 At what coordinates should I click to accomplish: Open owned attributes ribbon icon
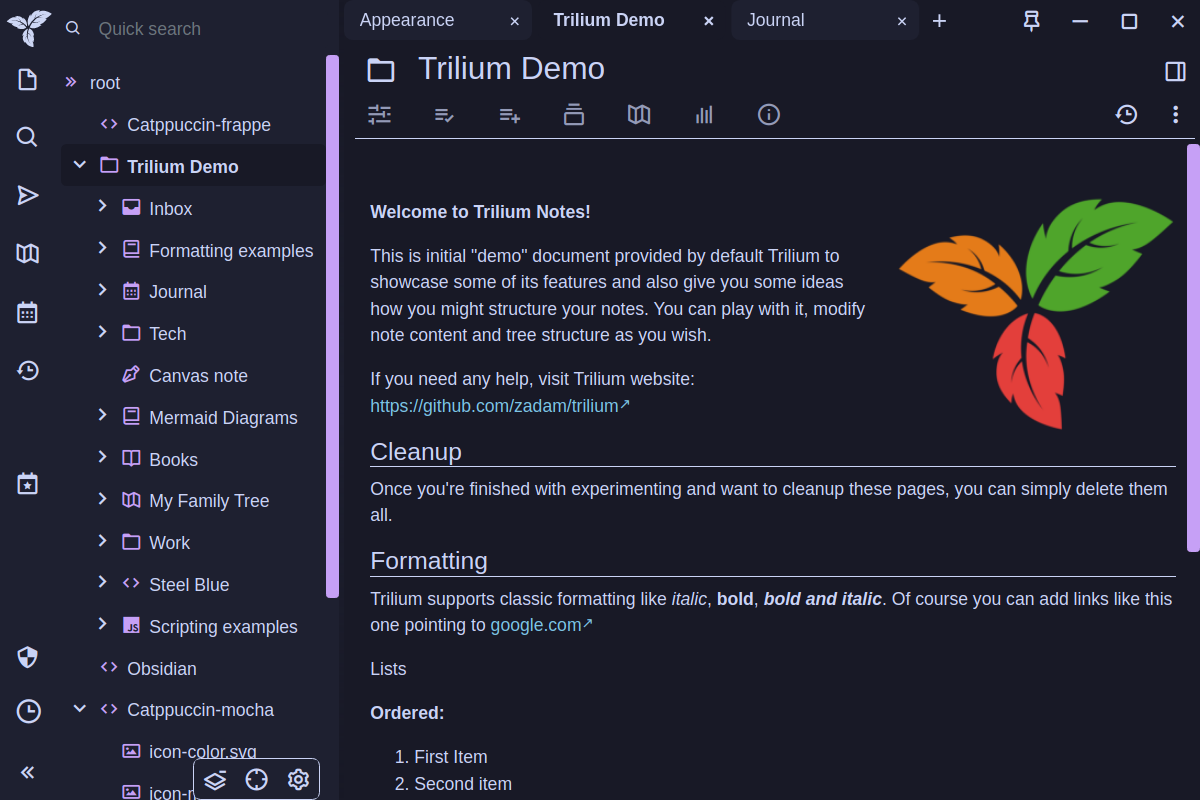[444, 114]
